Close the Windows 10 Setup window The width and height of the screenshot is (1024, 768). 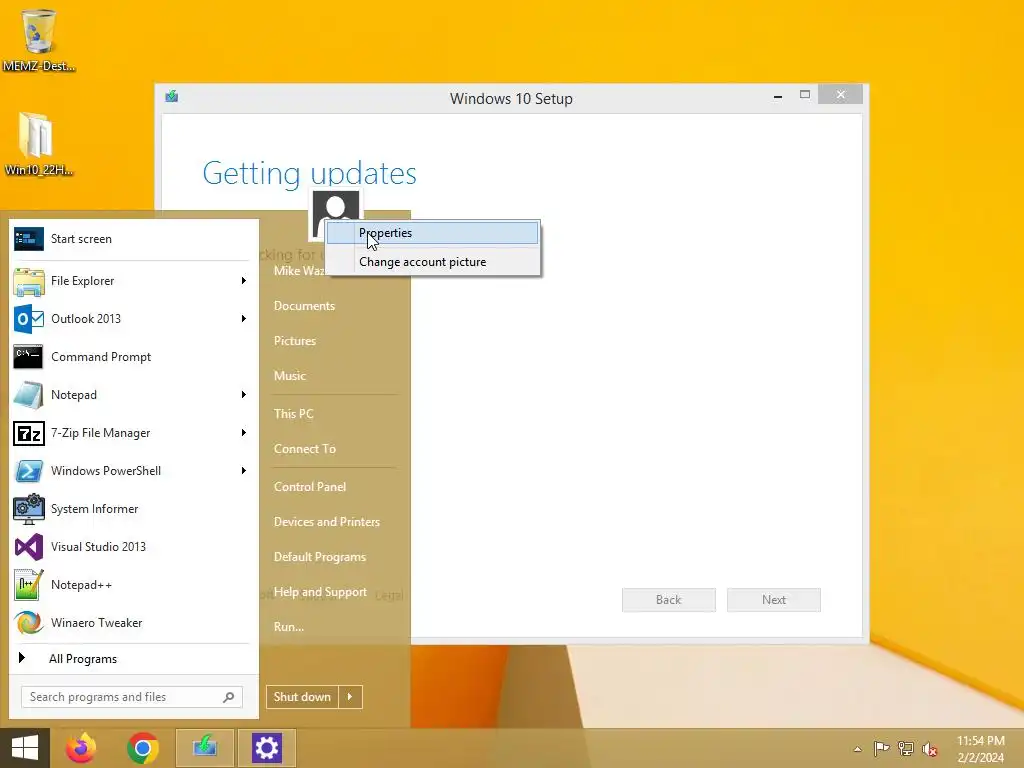coord(840,95)
